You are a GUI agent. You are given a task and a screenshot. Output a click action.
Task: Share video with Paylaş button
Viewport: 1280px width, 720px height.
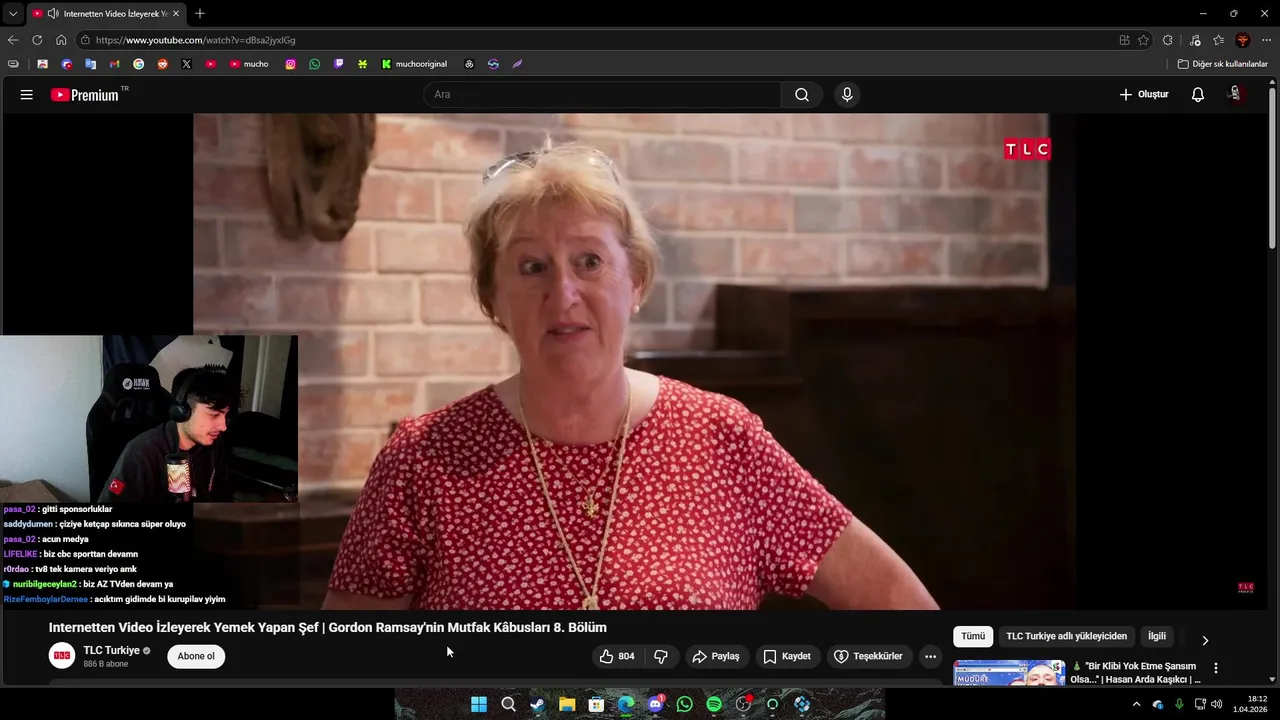point(716,656)
